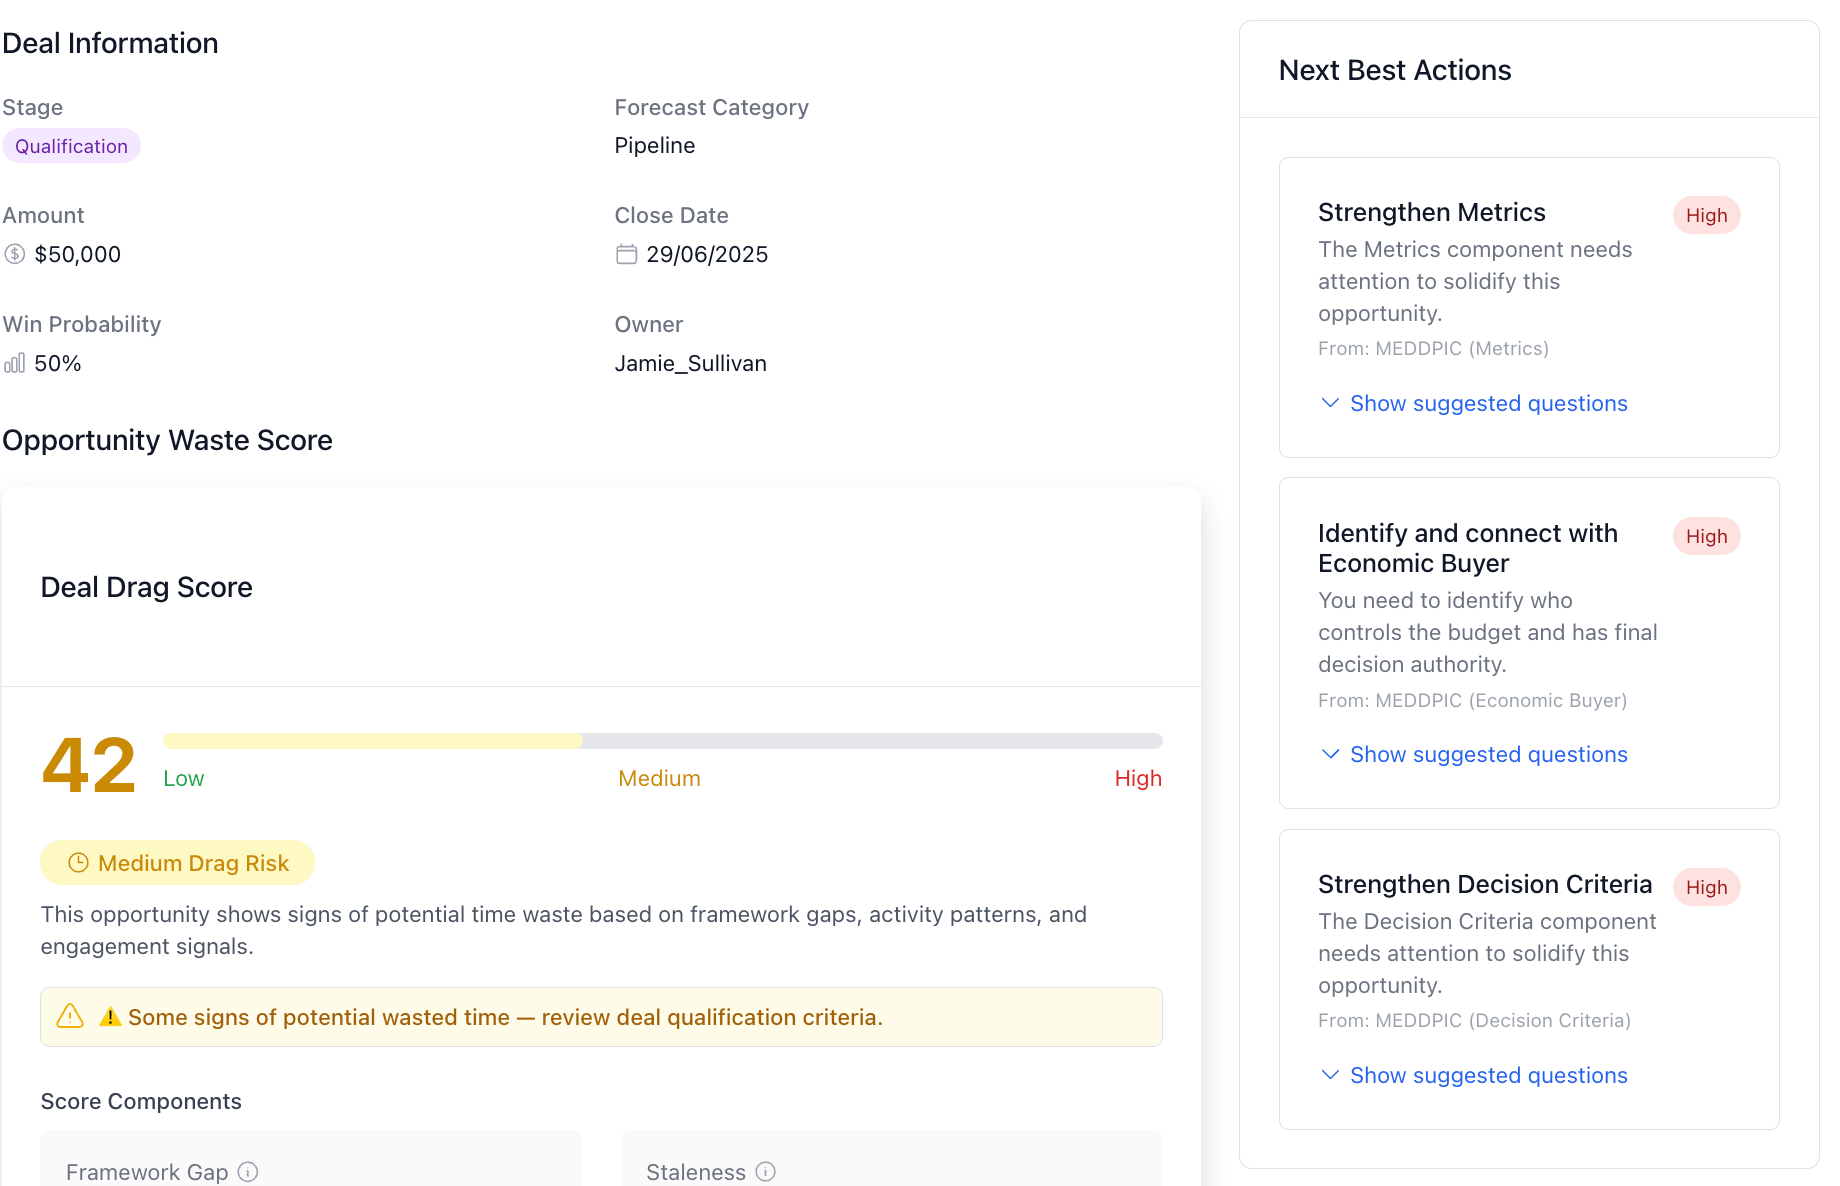1840x1186 pixels.
Task: Click the info icon next to Framework Gap
Action: (x=248, y=1171)
